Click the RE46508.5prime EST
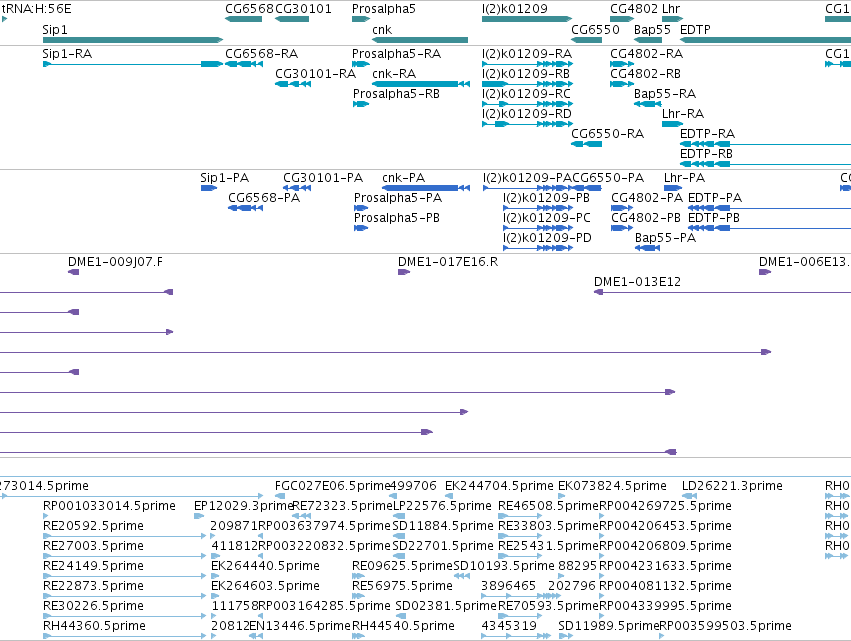Image resolution: width=851 pixels, height=641 pixels. click(520, 516)
